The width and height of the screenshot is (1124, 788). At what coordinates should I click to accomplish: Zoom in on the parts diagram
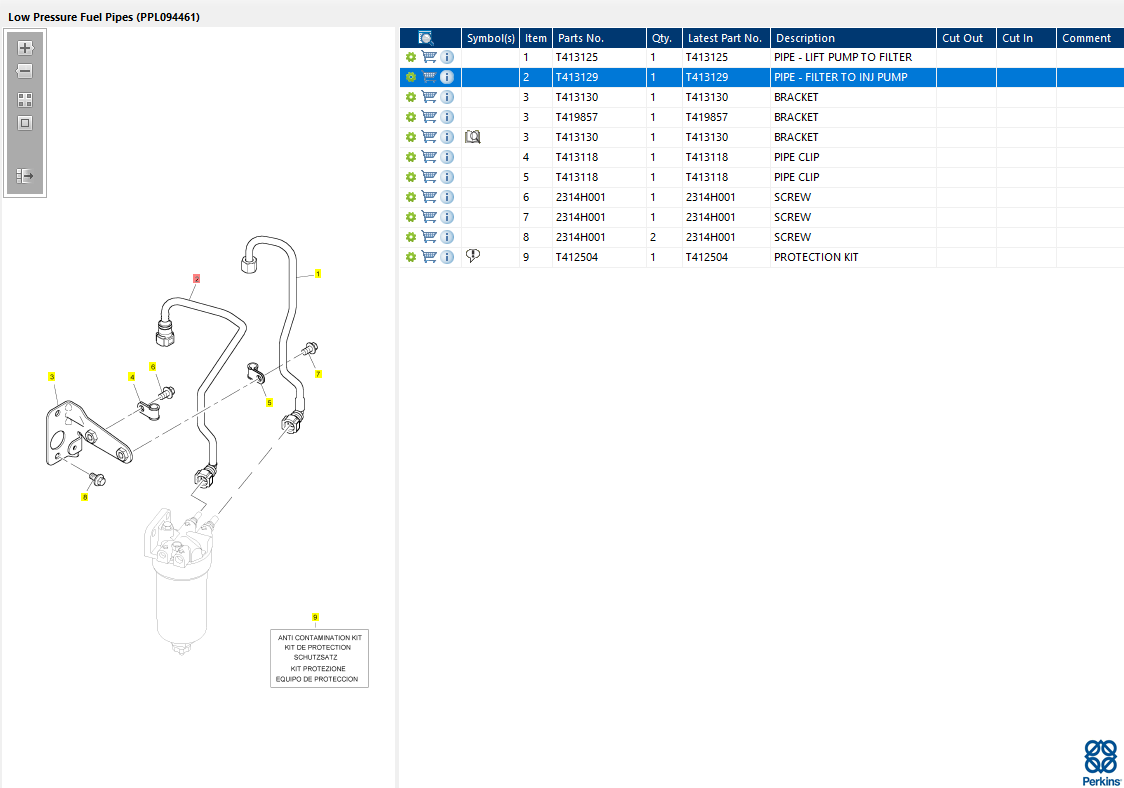tap(25, 48)
